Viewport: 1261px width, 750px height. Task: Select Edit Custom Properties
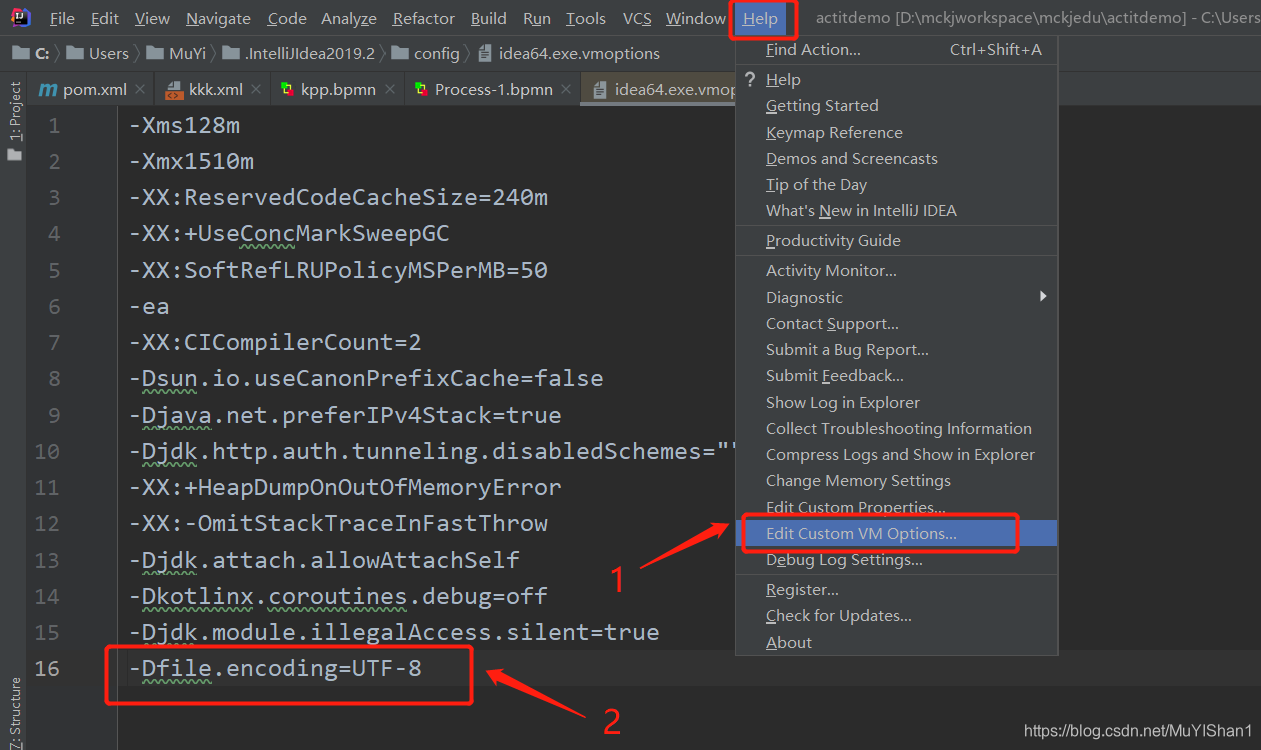point(896,507)
